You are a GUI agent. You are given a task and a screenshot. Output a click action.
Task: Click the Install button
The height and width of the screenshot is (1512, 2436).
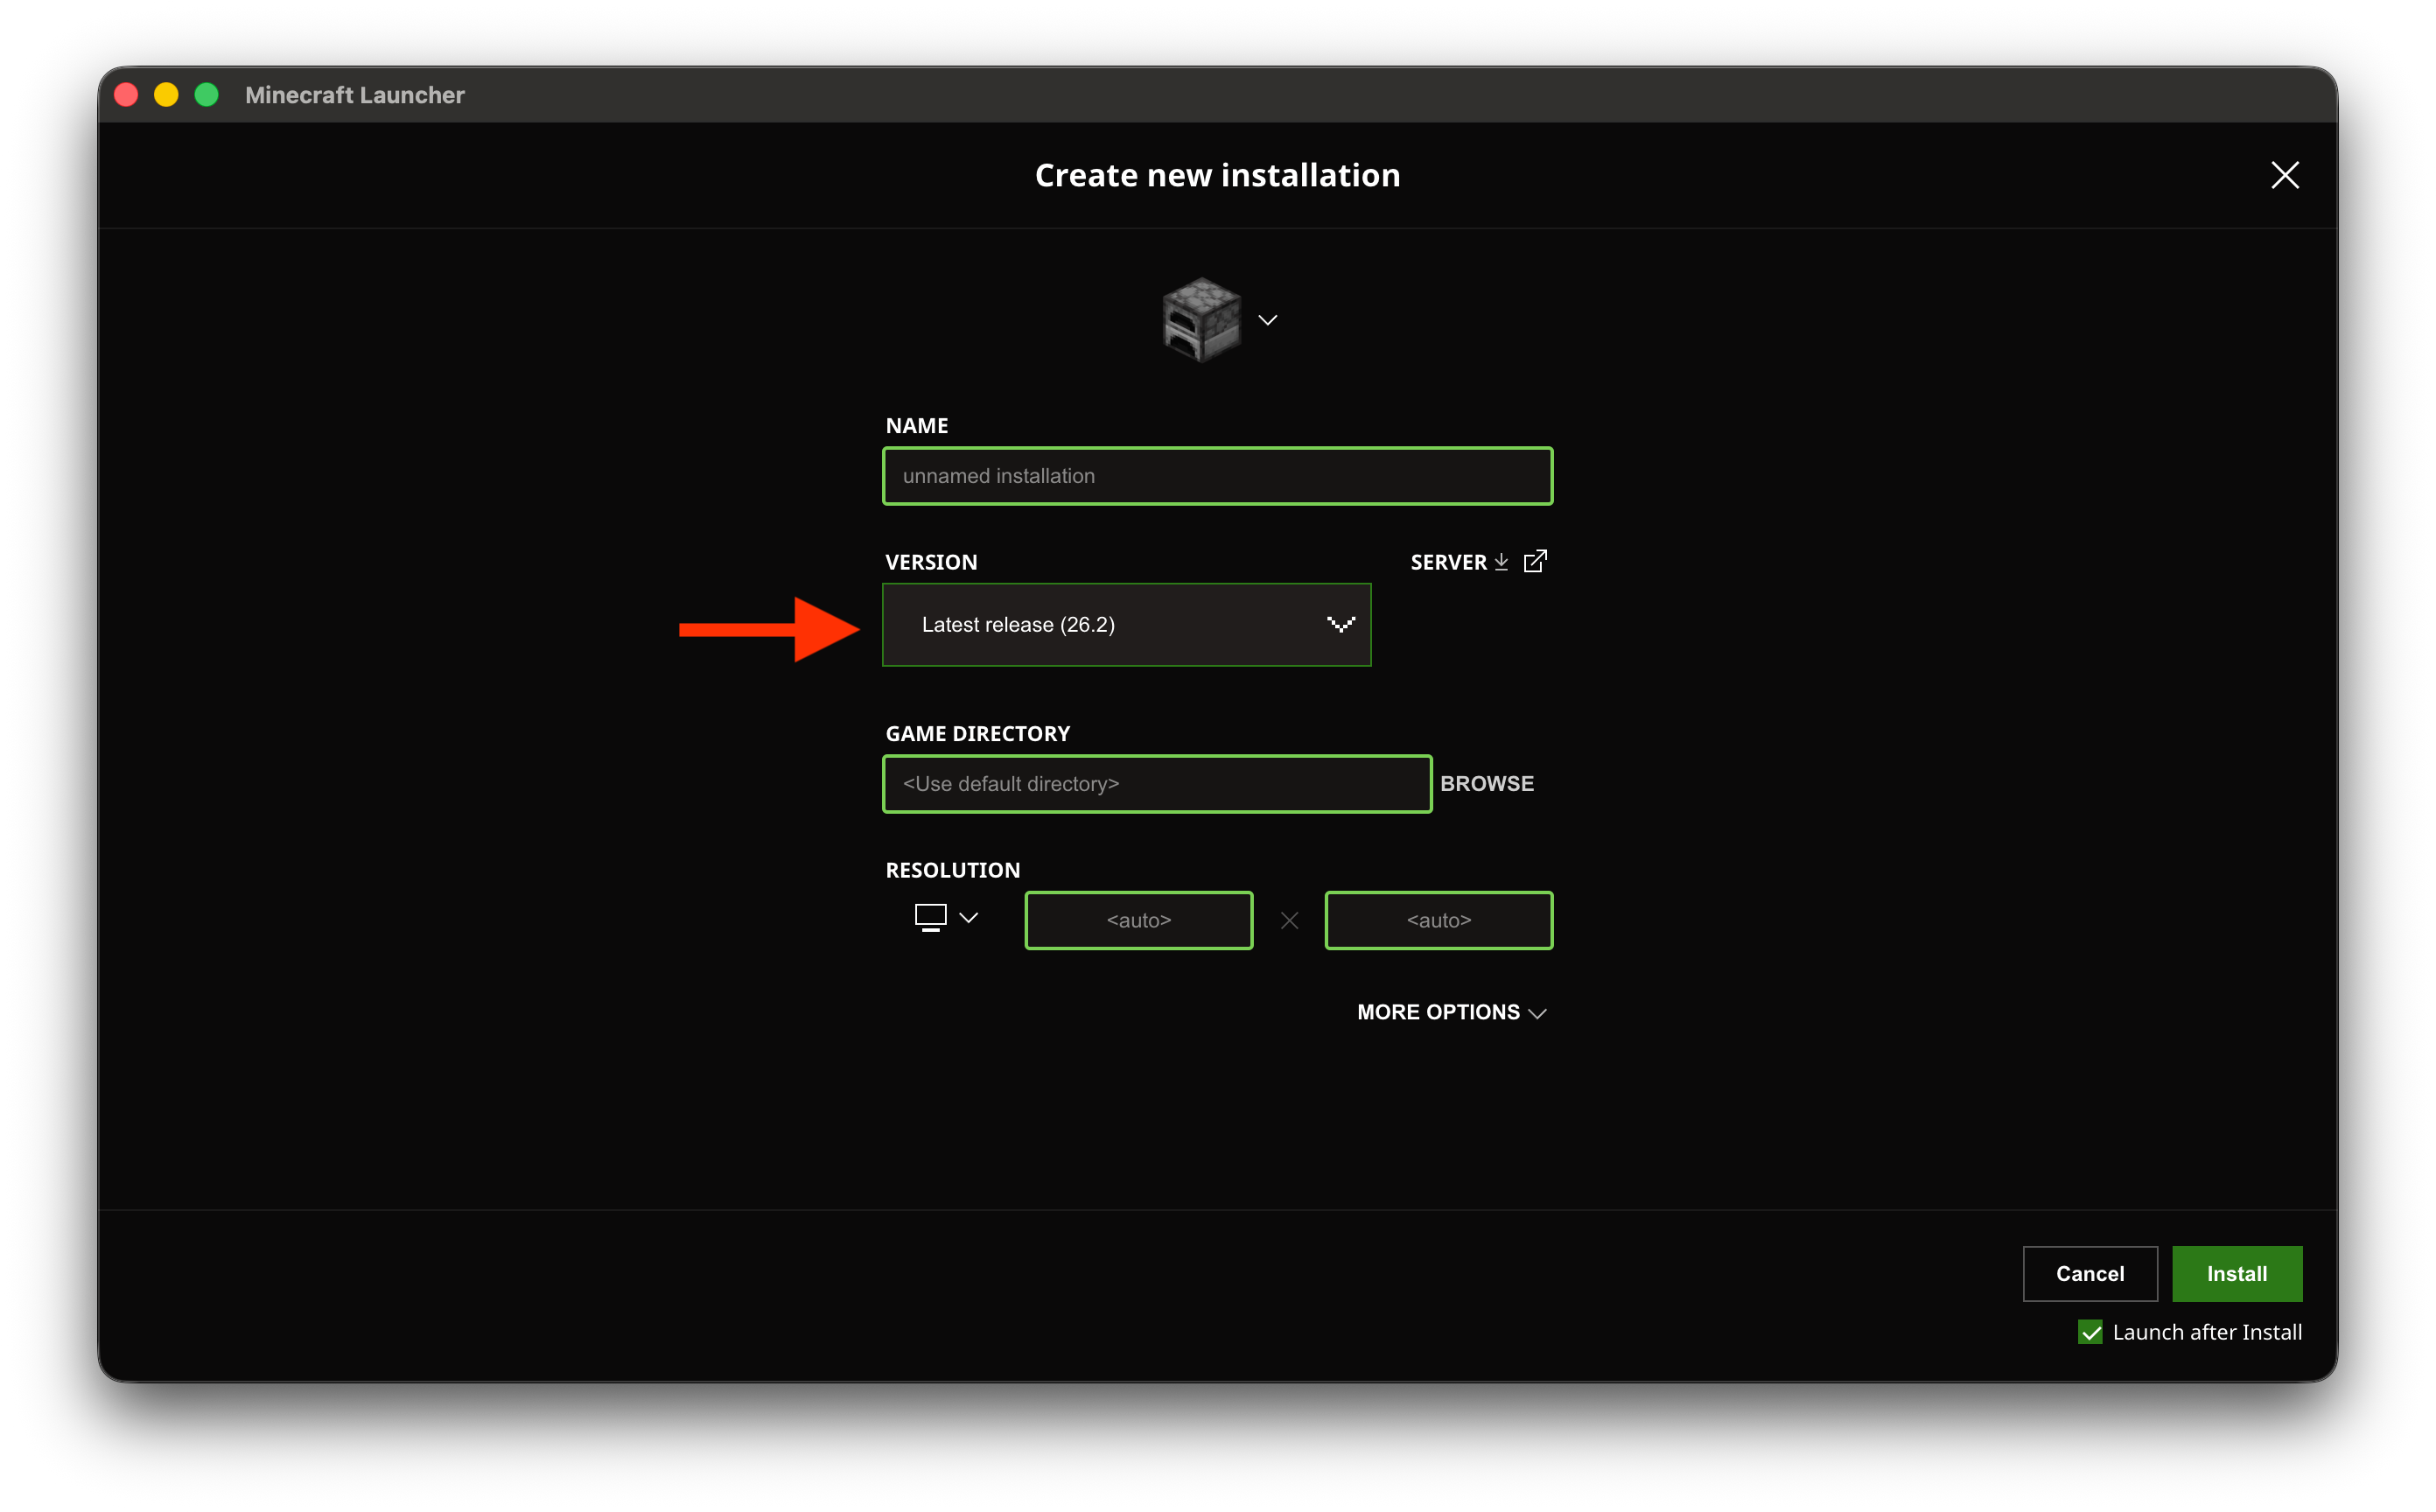(2237, 1273)
